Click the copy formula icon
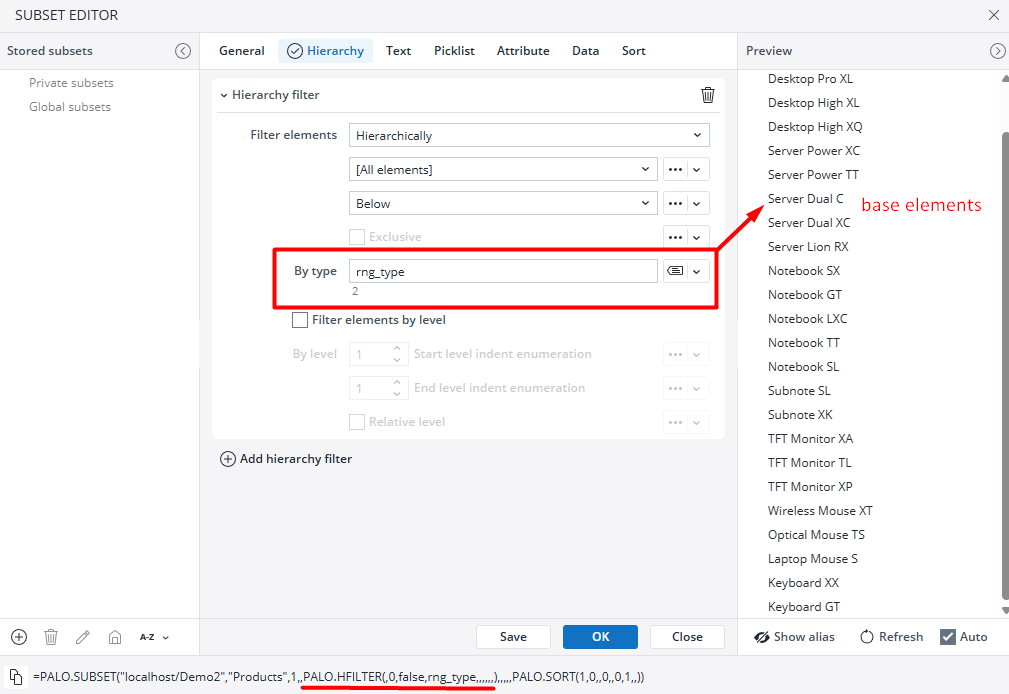The width and height of the screenshot is (1009, 694). point(16,677)
